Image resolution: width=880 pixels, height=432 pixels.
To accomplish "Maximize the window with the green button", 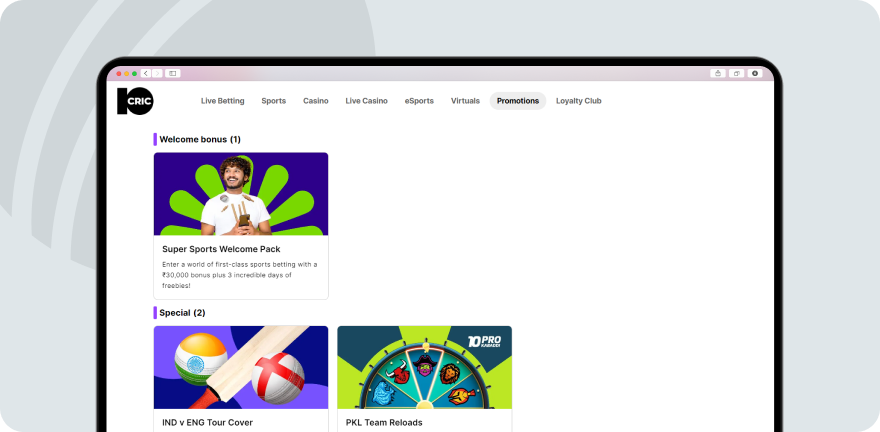I will (135, 73).
